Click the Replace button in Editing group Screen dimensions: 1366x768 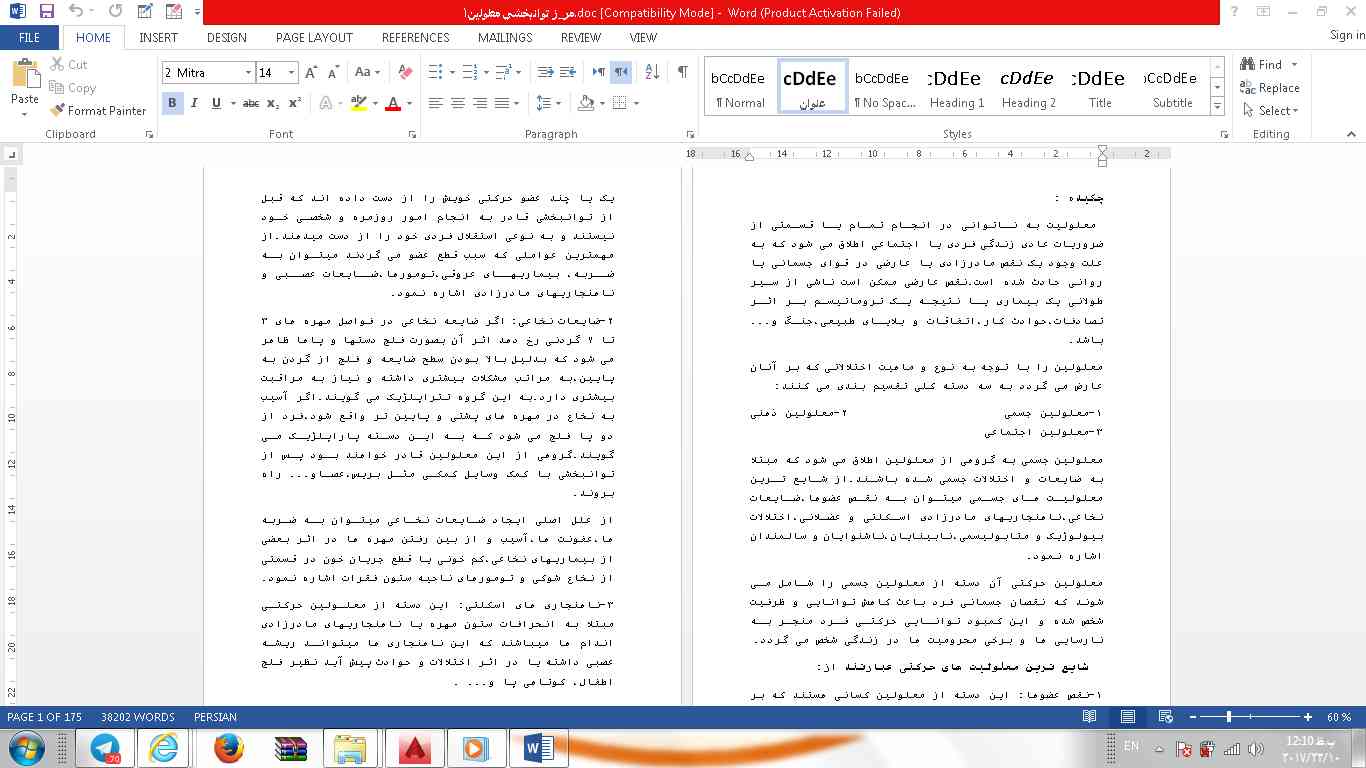click(1269, 88)
